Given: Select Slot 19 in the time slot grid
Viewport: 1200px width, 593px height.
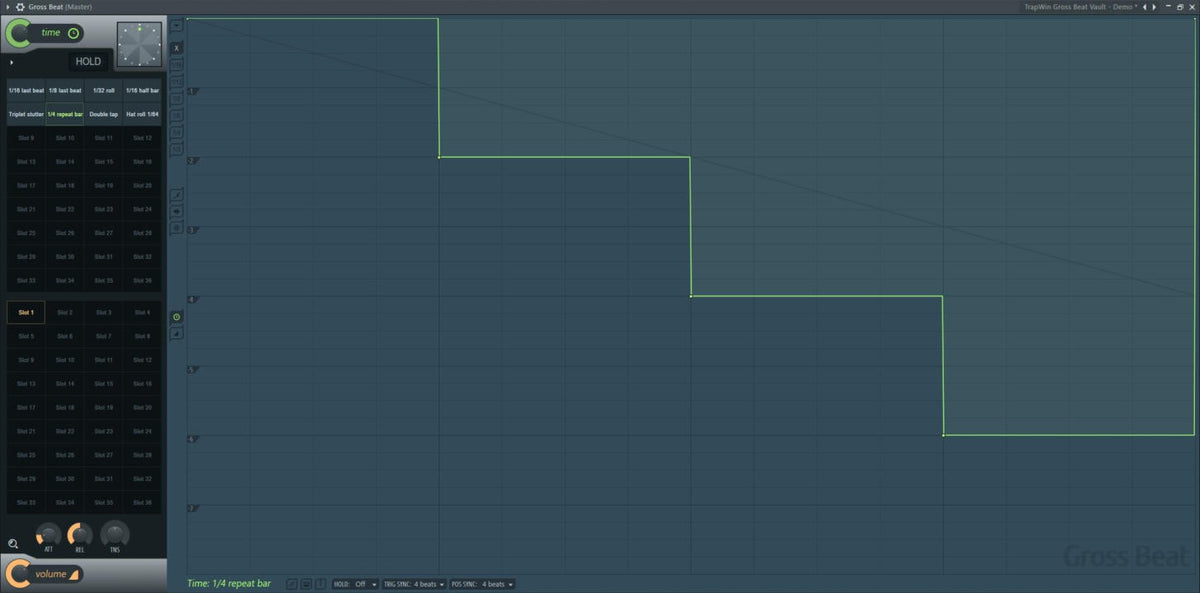Looking at the screenshot, I should [x=103, y=185].
